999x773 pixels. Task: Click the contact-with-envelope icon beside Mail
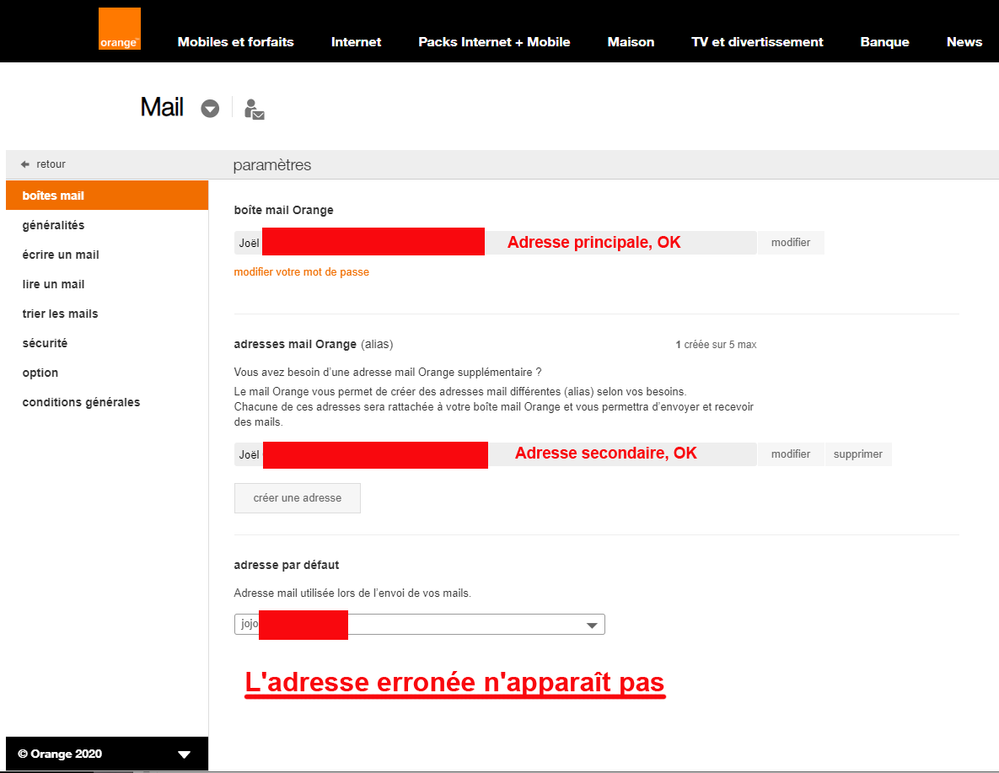tap(253, 110)
